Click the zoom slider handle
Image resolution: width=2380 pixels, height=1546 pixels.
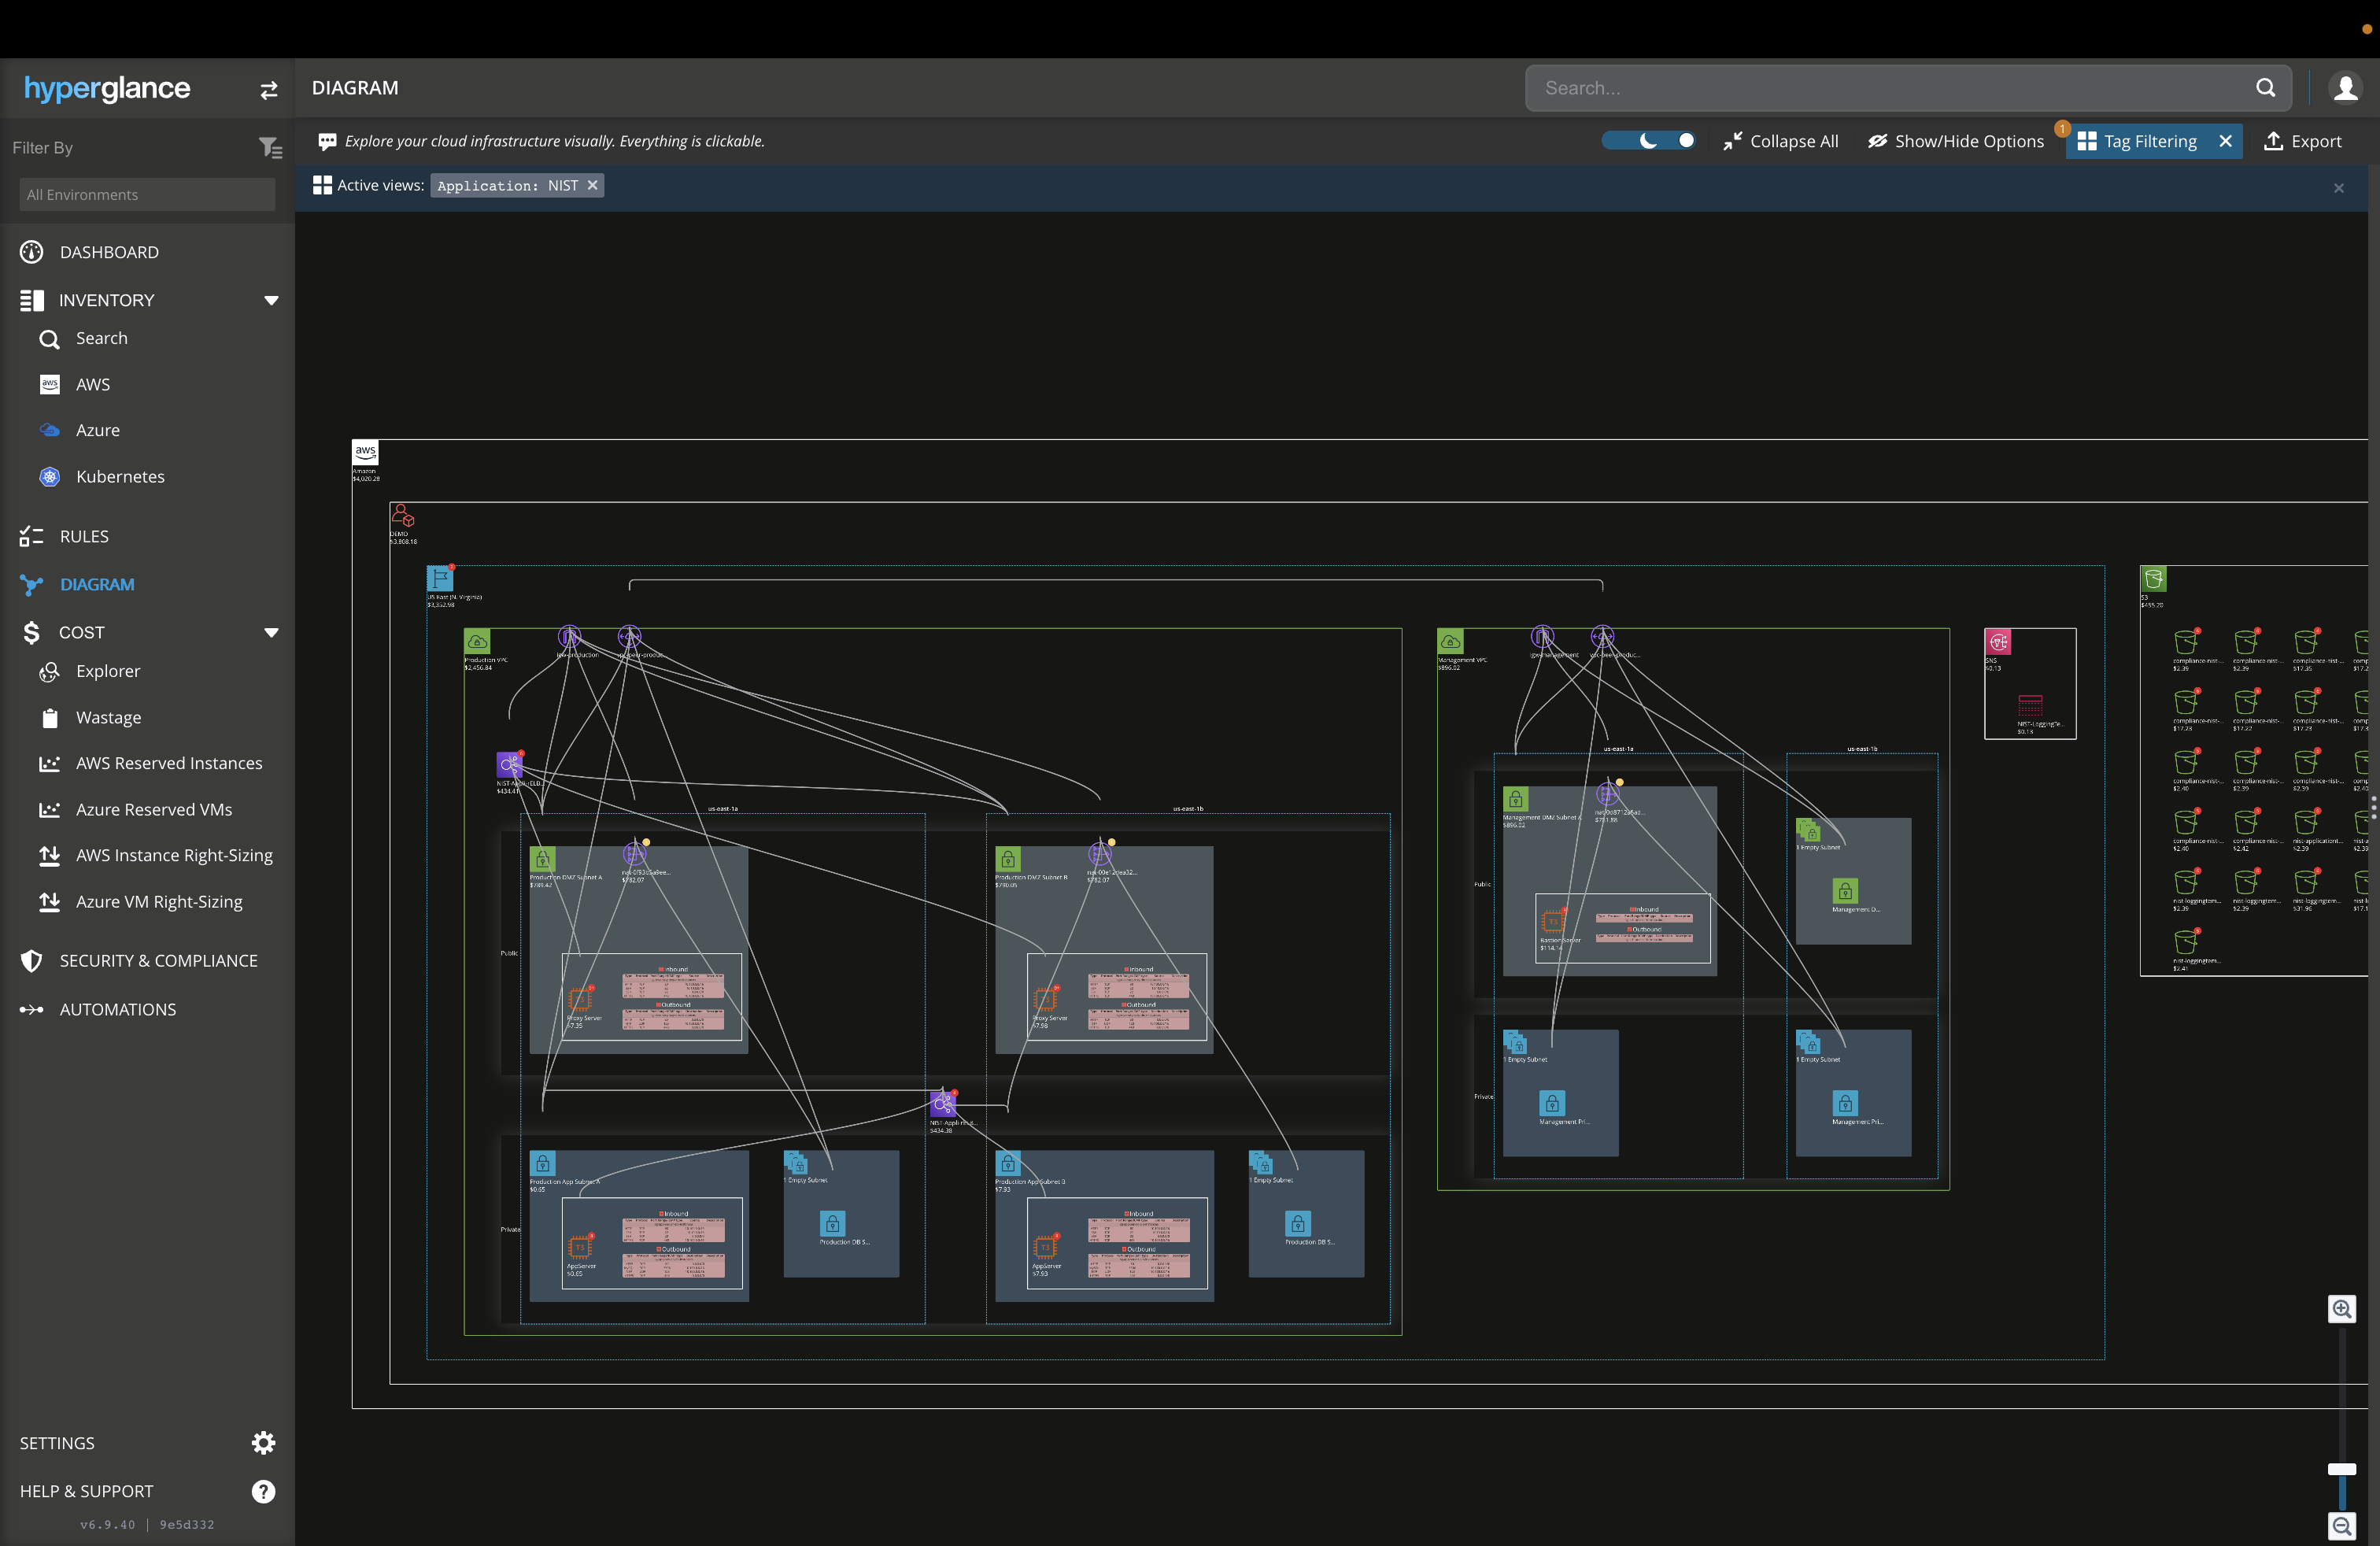pyautogui.click(x=2341, y=1469)
